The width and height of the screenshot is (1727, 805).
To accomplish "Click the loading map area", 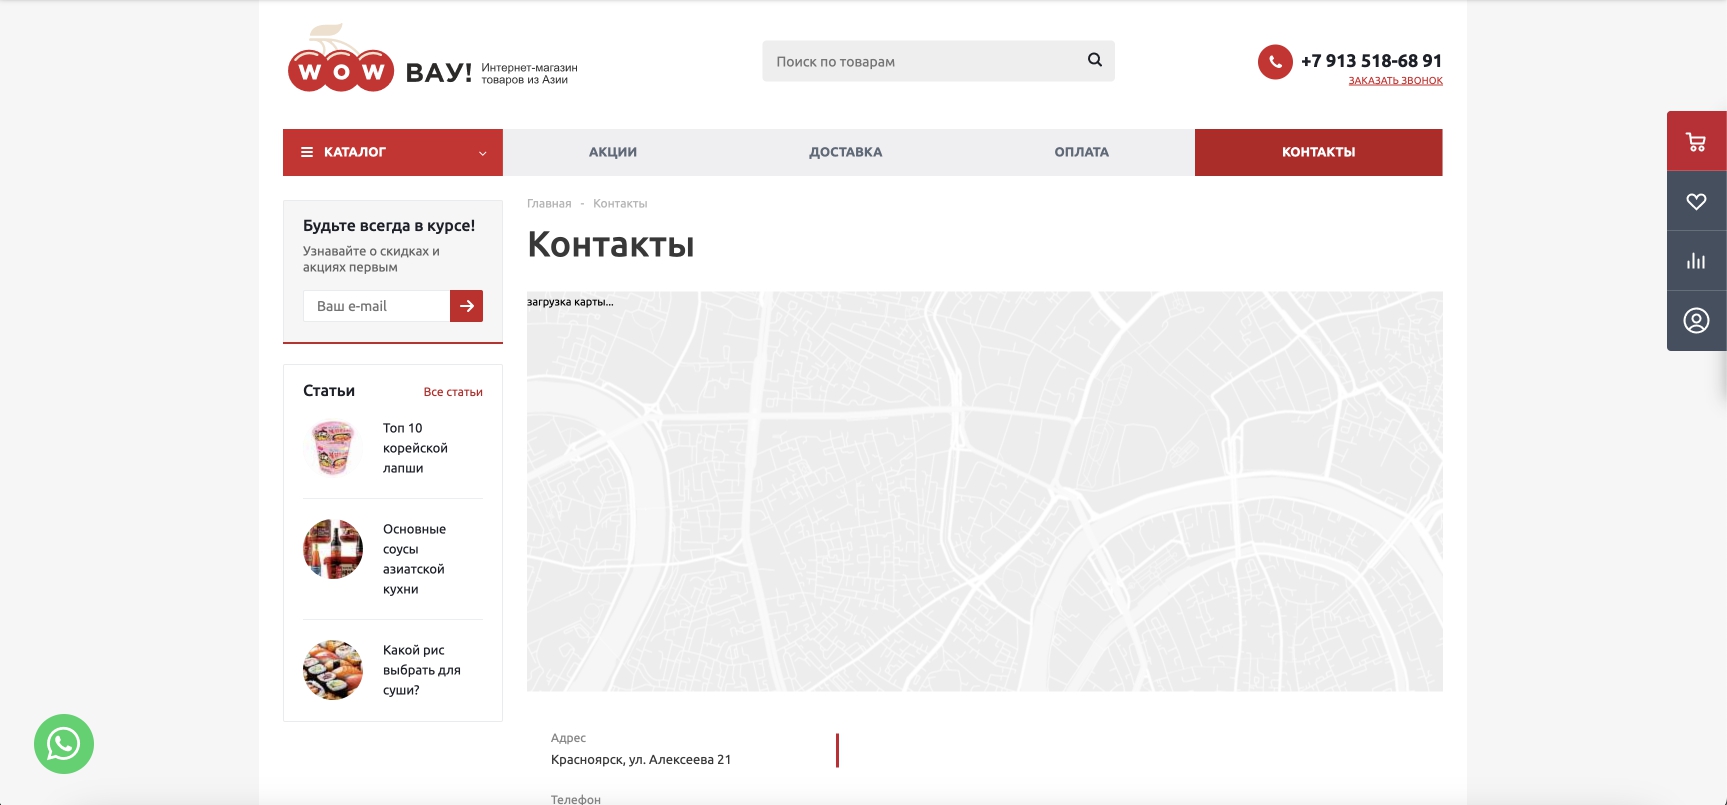I will pos(984,491).
